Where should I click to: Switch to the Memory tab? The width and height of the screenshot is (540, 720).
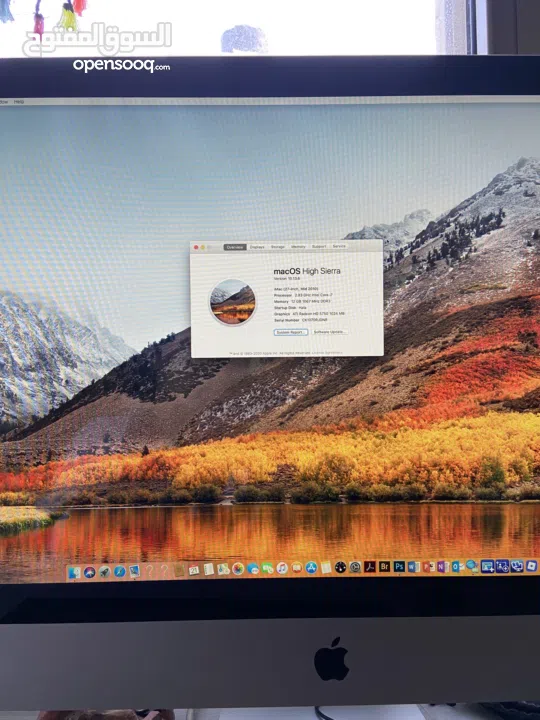pos(298,247)
